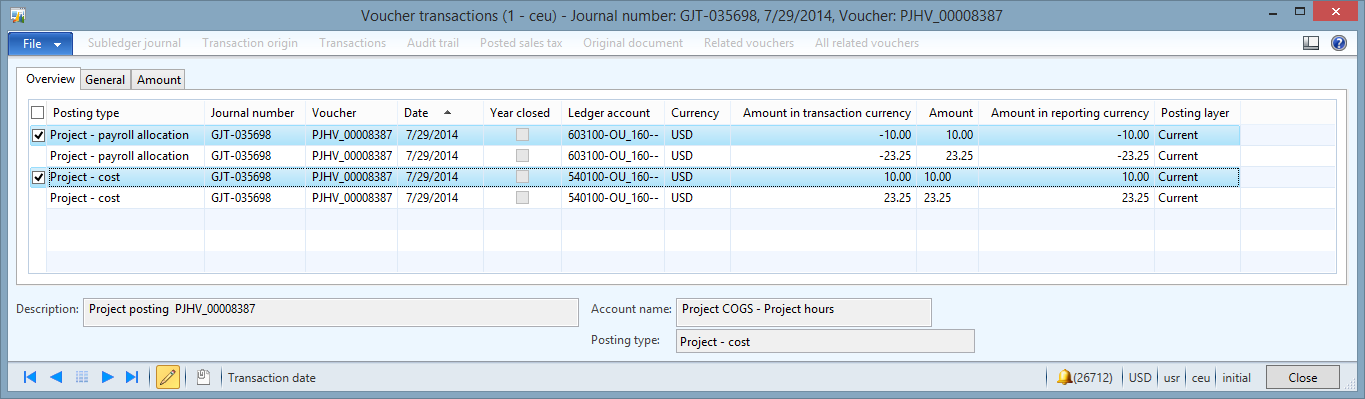Viewport: 1365px width, 399px height.
Task: Go to the previous record arrow
Action: [56, 377]
